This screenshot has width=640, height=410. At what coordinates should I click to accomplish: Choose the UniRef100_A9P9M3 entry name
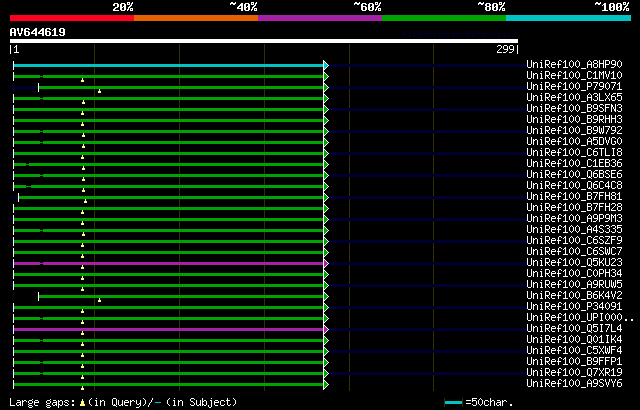pos(574,219)
